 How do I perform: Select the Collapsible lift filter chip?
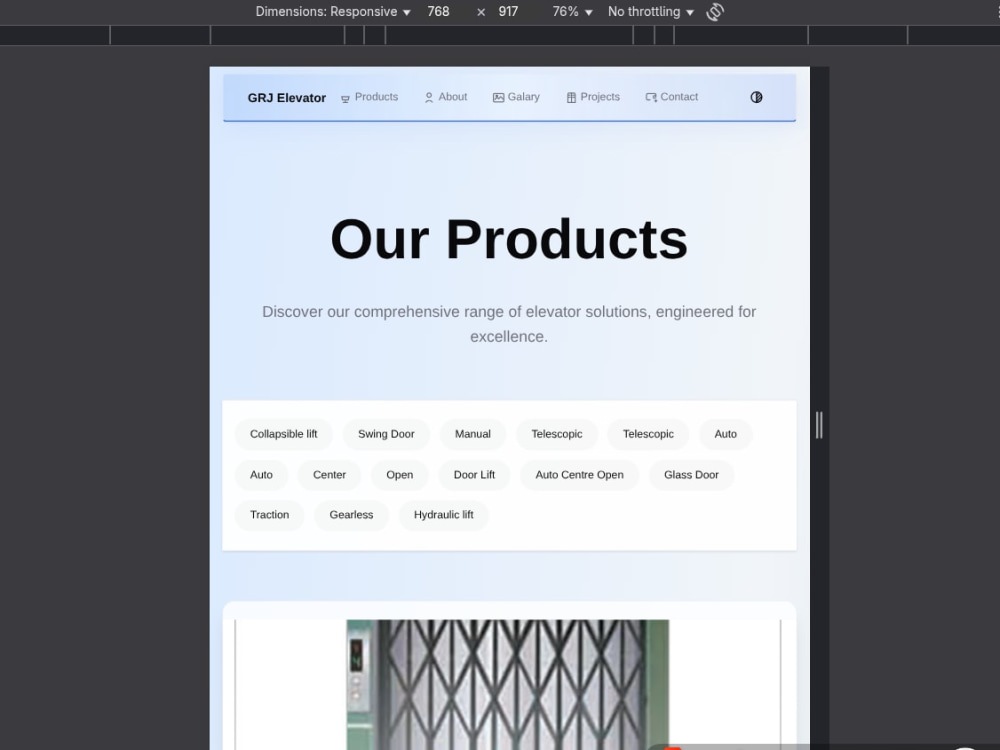(x=284, y=434)
